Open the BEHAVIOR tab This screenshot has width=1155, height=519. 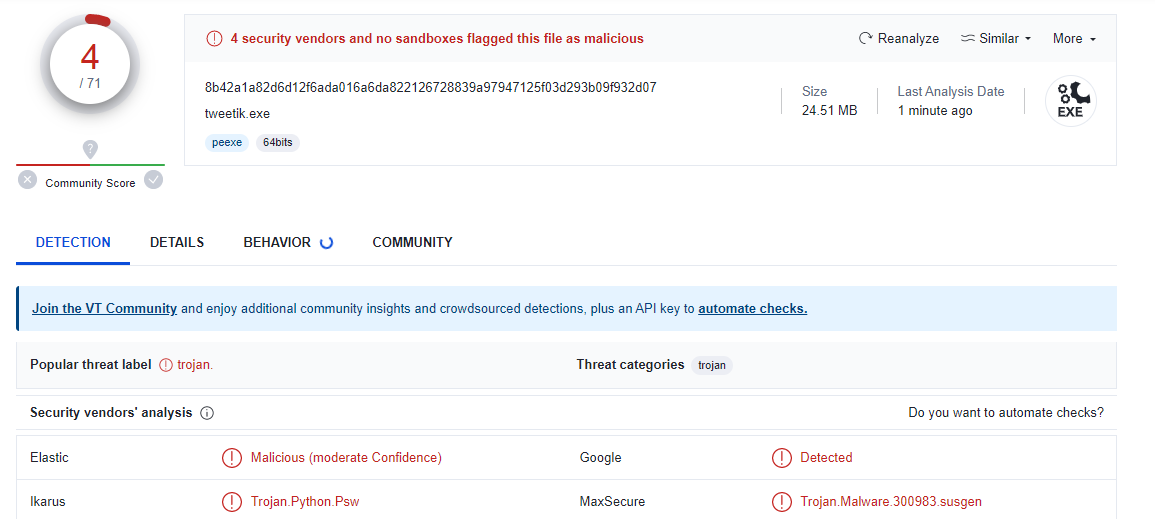coord(277,242)
